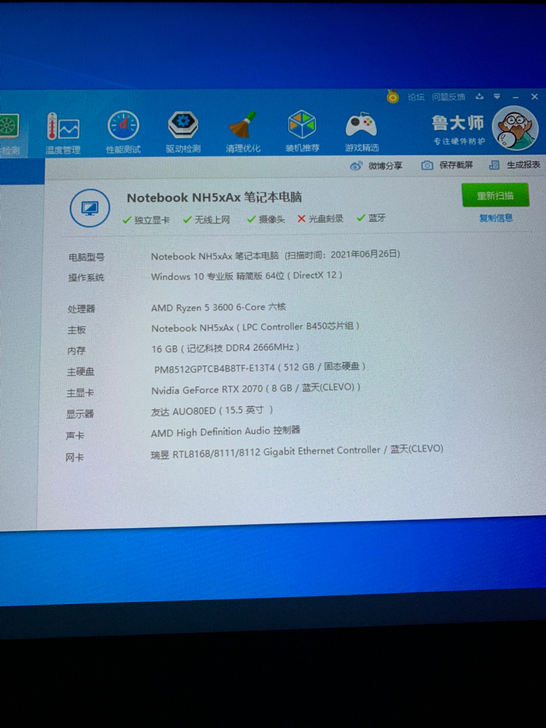Click the gold medal icon
Viewport: 546px width, 728px height.
coord(393,97)
